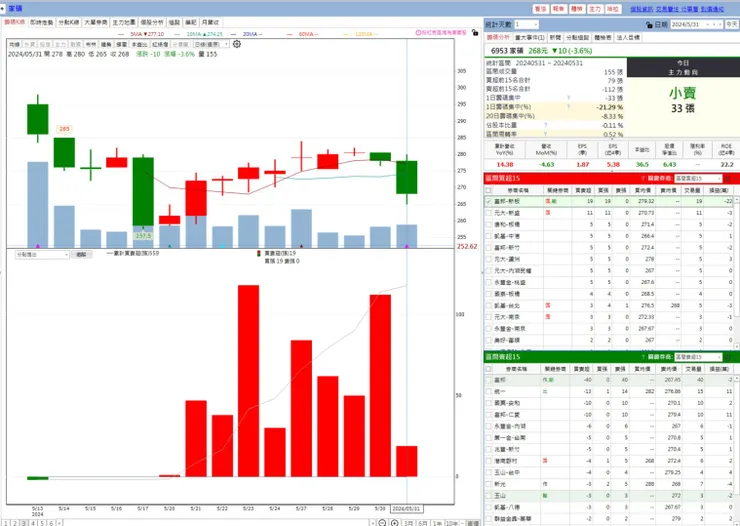
Task: Toggle the chart lock icon beside pink hint
Action: tap(475, 33)
